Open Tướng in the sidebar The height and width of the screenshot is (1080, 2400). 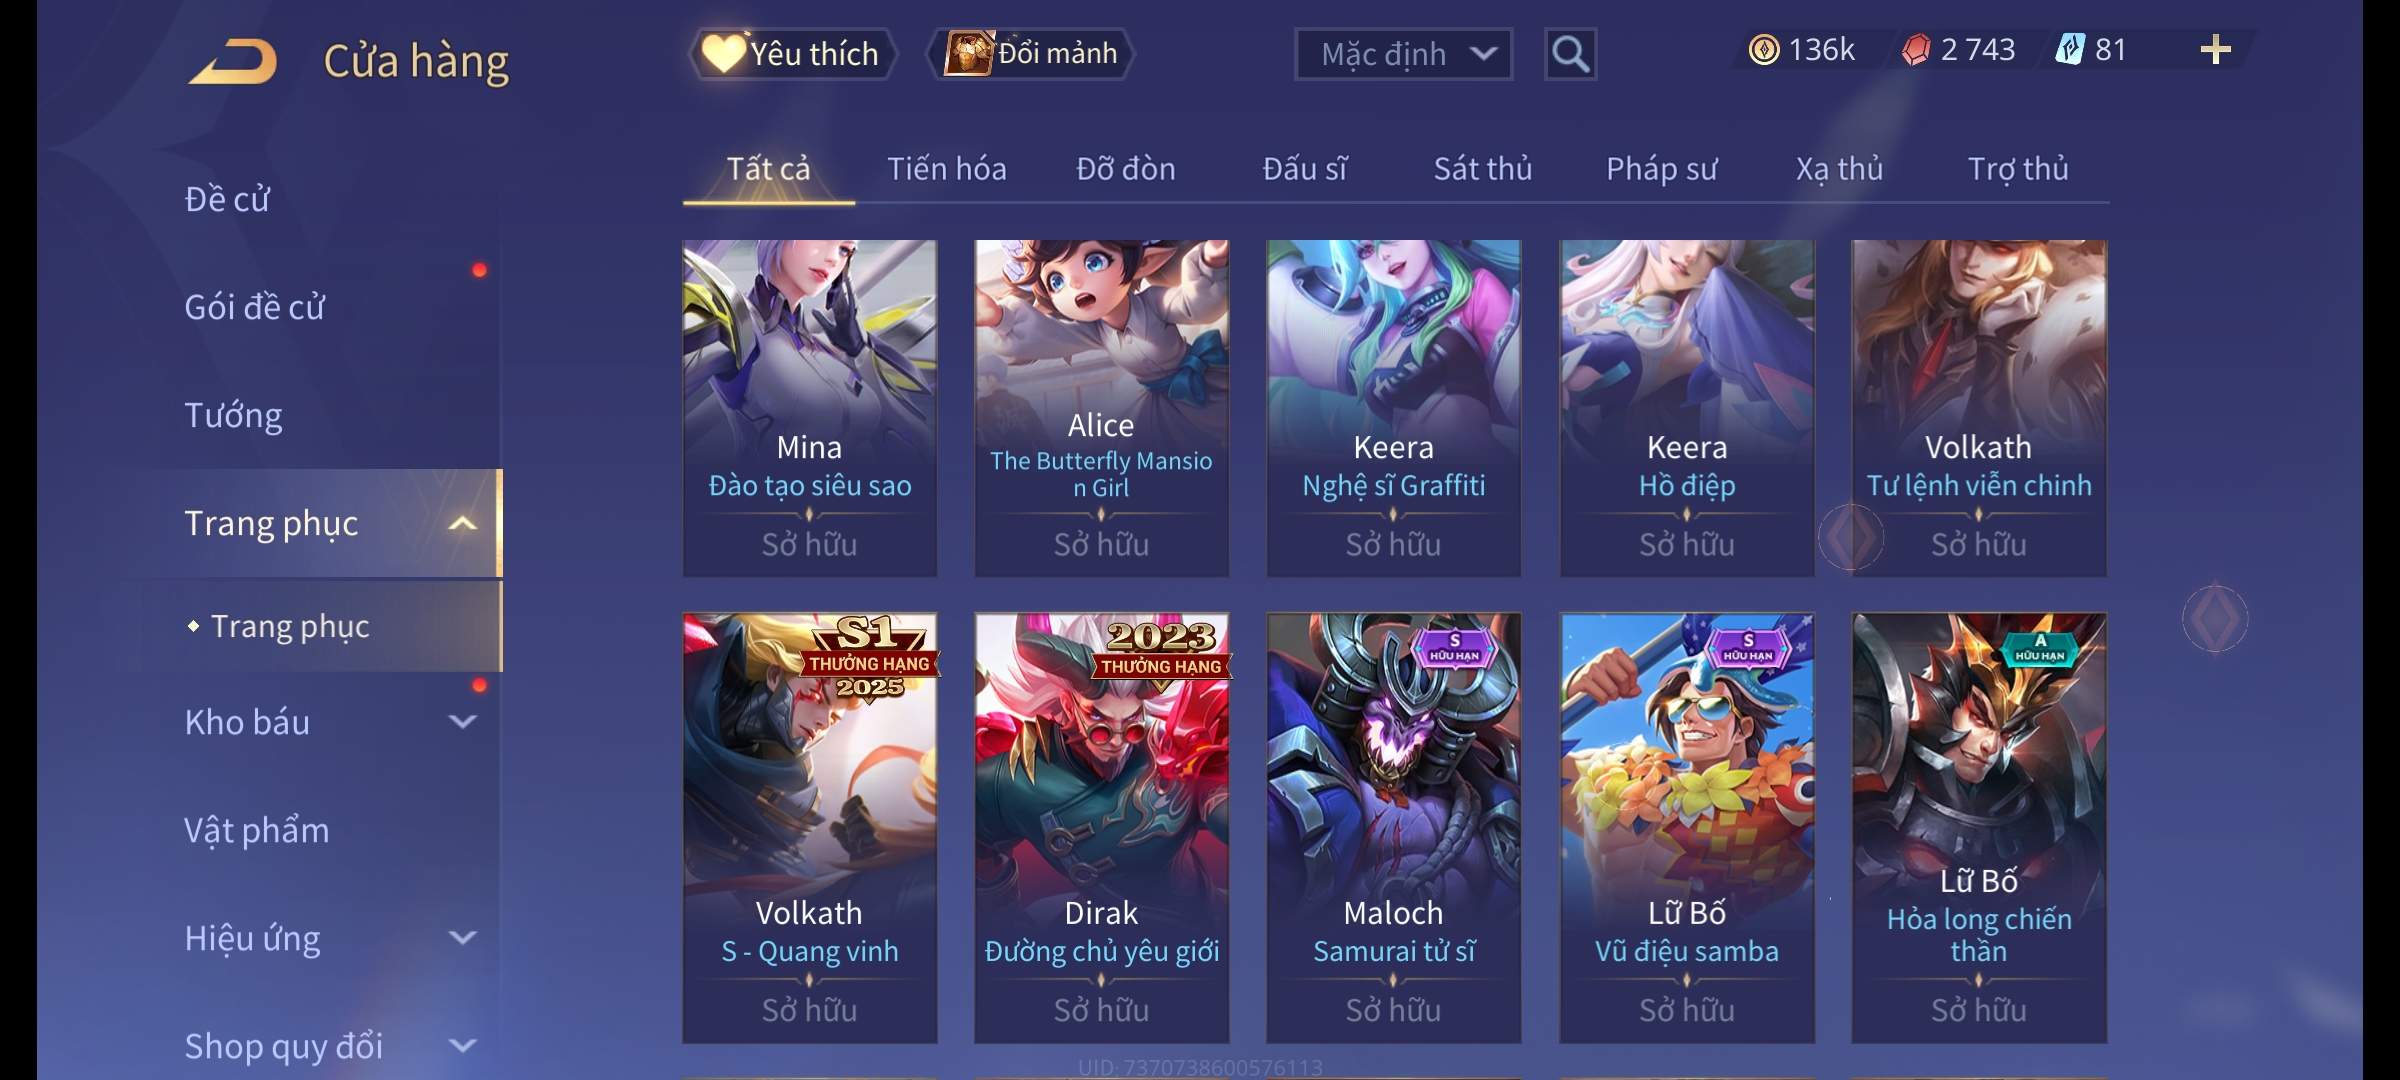(233, 415)
